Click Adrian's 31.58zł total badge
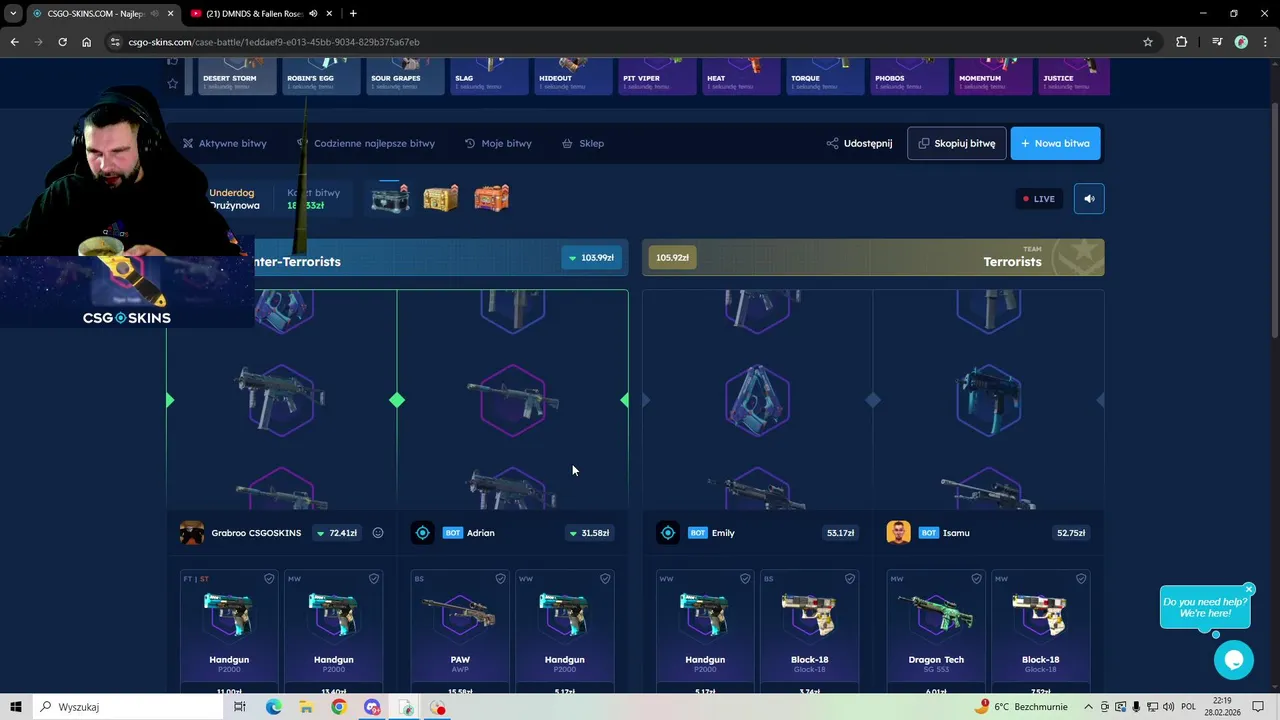Viewport: 1280px width, 720px height. pos(589,533)
